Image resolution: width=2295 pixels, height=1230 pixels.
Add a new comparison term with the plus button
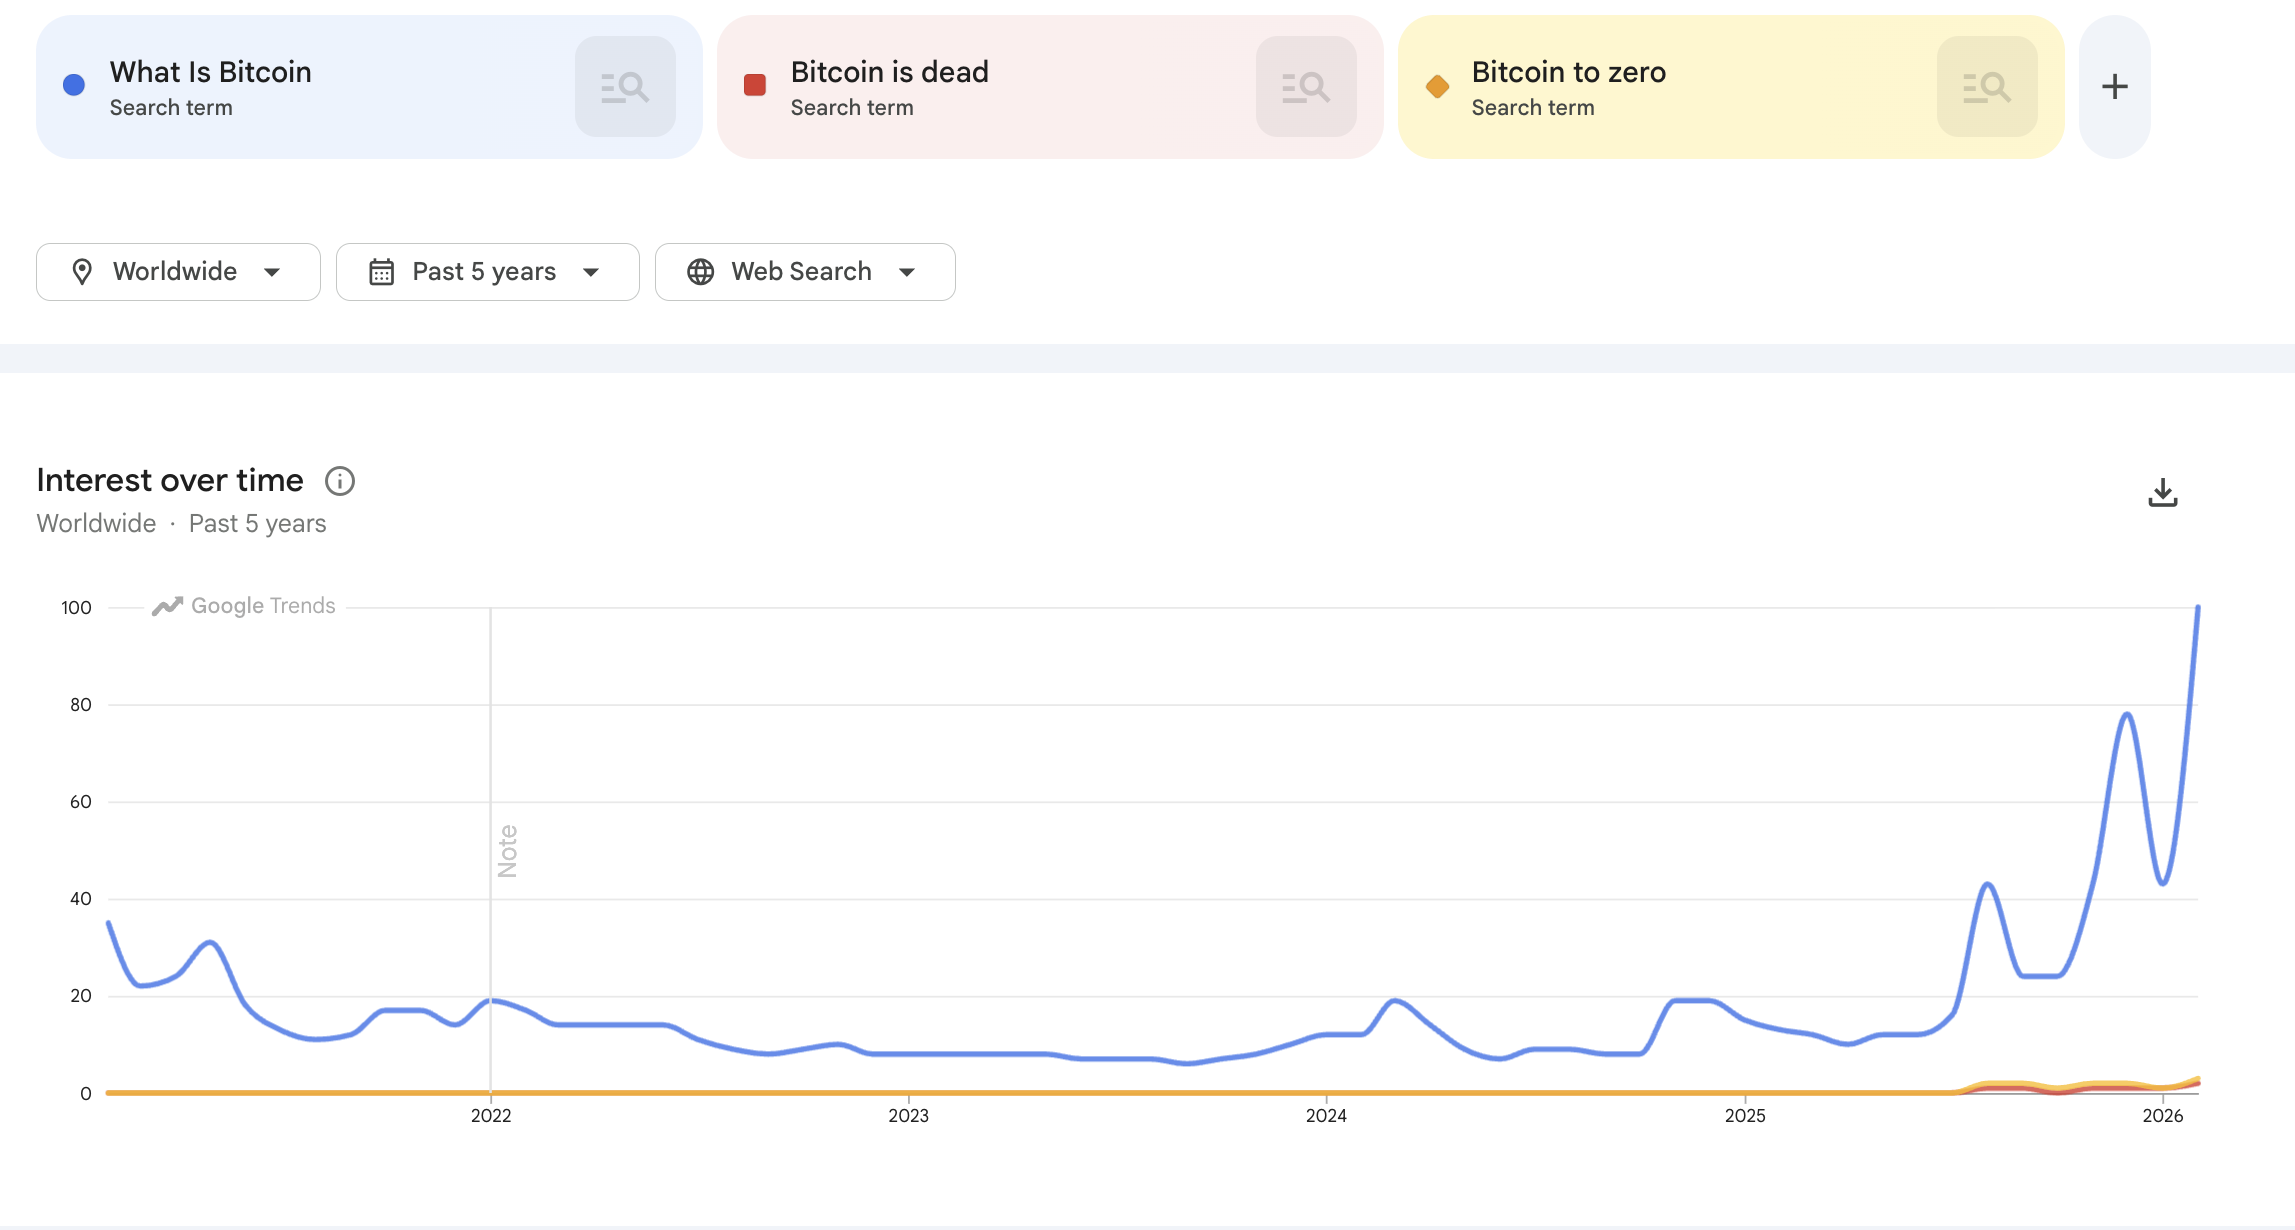pos(2114,86)
